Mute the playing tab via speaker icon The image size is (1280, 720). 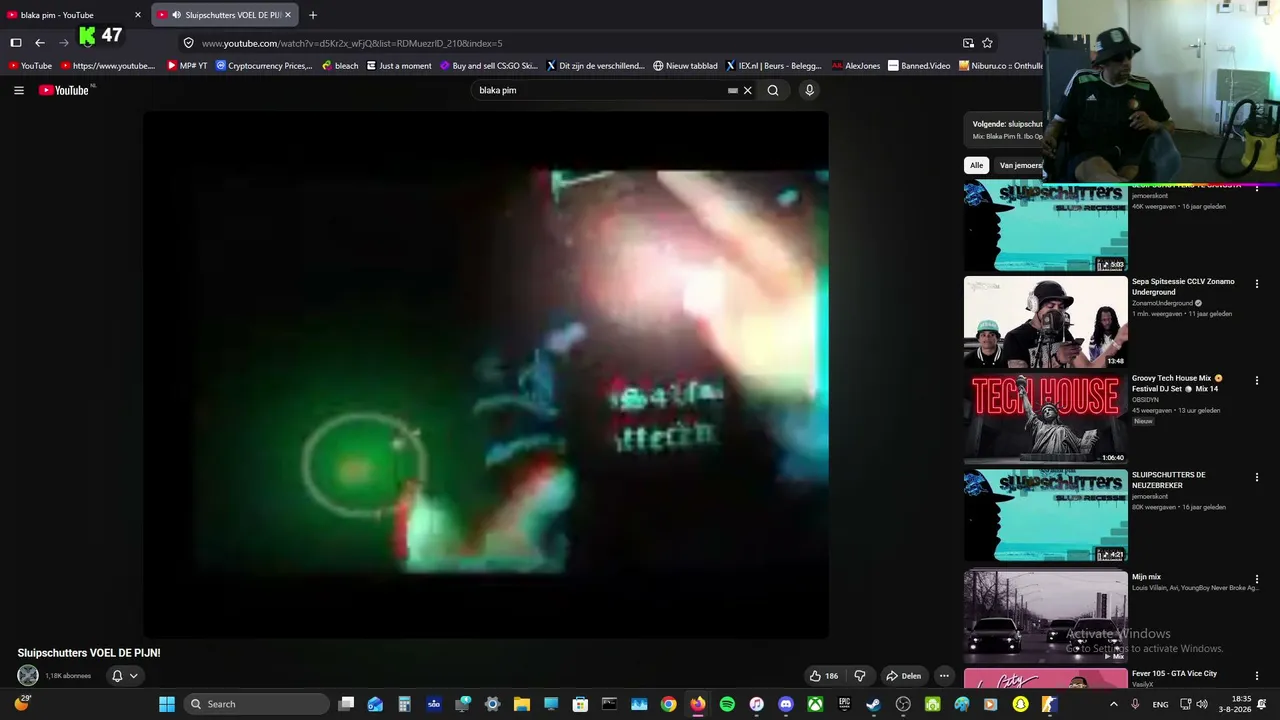(x=176, y=15)
